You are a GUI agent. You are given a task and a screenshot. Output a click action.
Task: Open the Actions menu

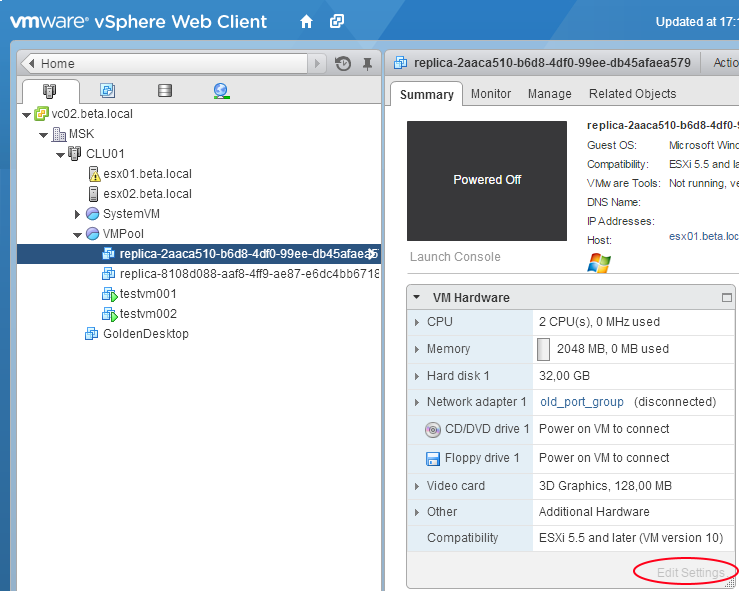pyautogui.click(x=726, y=63)
